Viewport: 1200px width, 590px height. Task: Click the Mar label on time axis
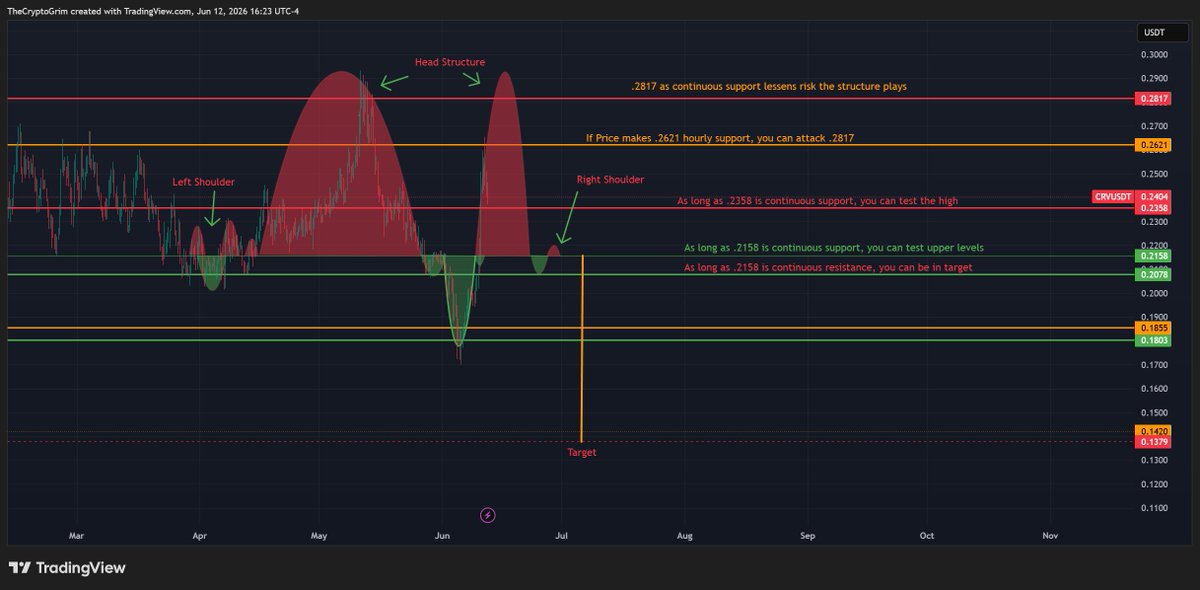point(76,536)
